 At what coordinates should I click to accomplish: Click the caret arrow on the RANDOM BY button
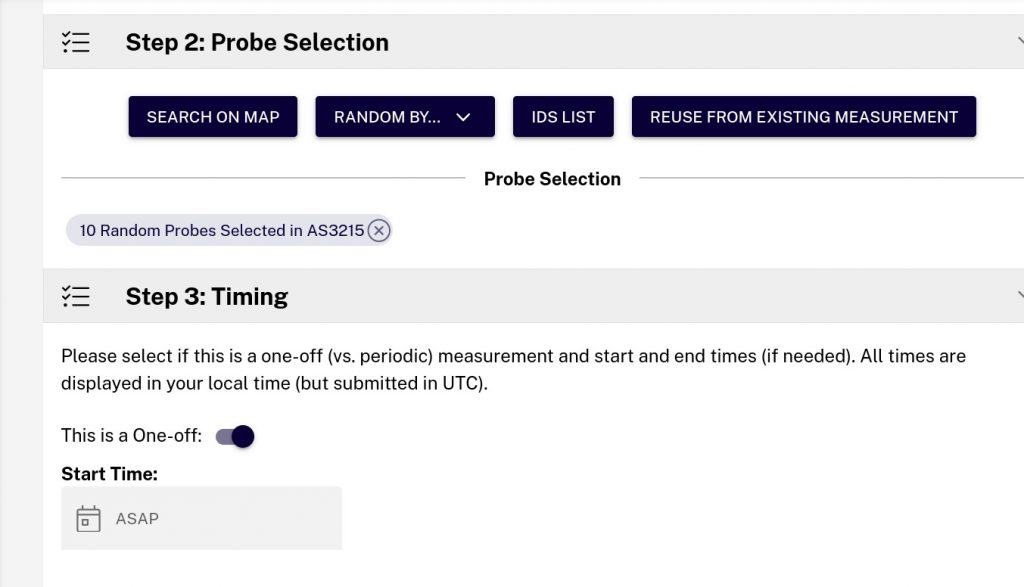pos(463,116)
